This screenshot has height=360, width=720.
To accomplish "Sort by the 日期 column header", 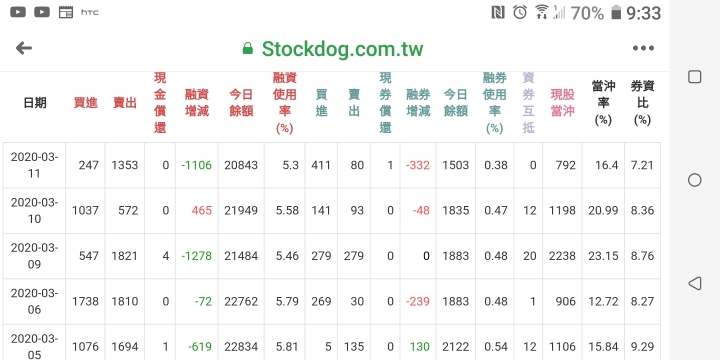I will pos(35,103).
